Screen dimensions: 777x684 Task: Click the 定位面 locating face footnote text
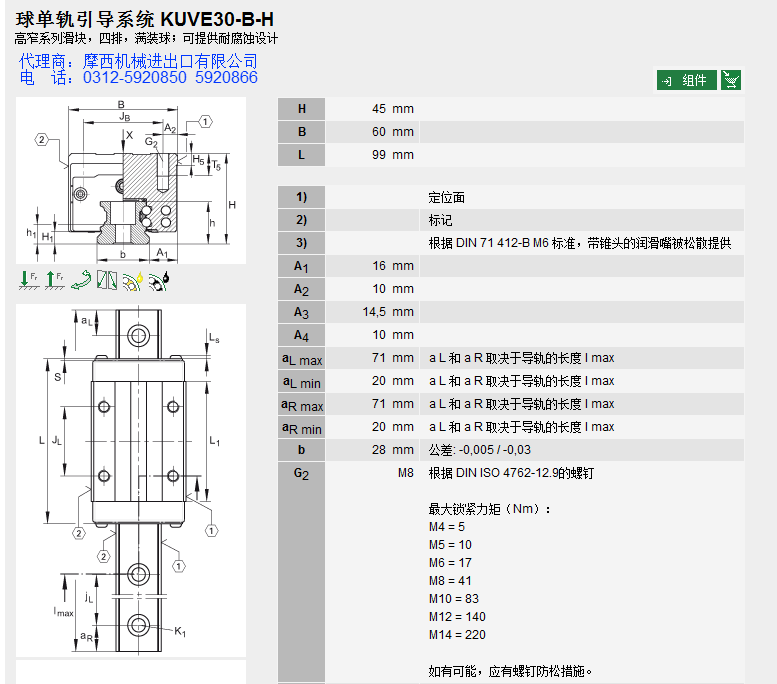[446, 198]
